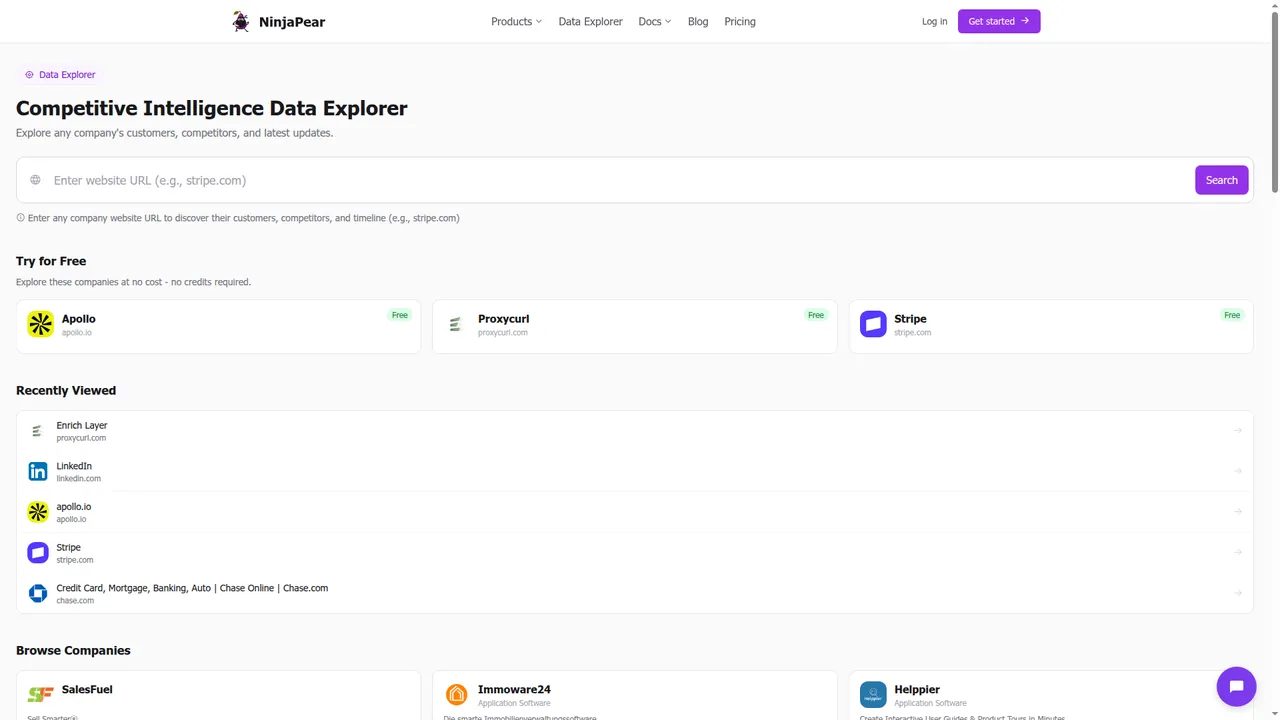The height and width of the screenshot is (720, 1280).
Task: Click the NinjaPear brand name
Action: 292,21
